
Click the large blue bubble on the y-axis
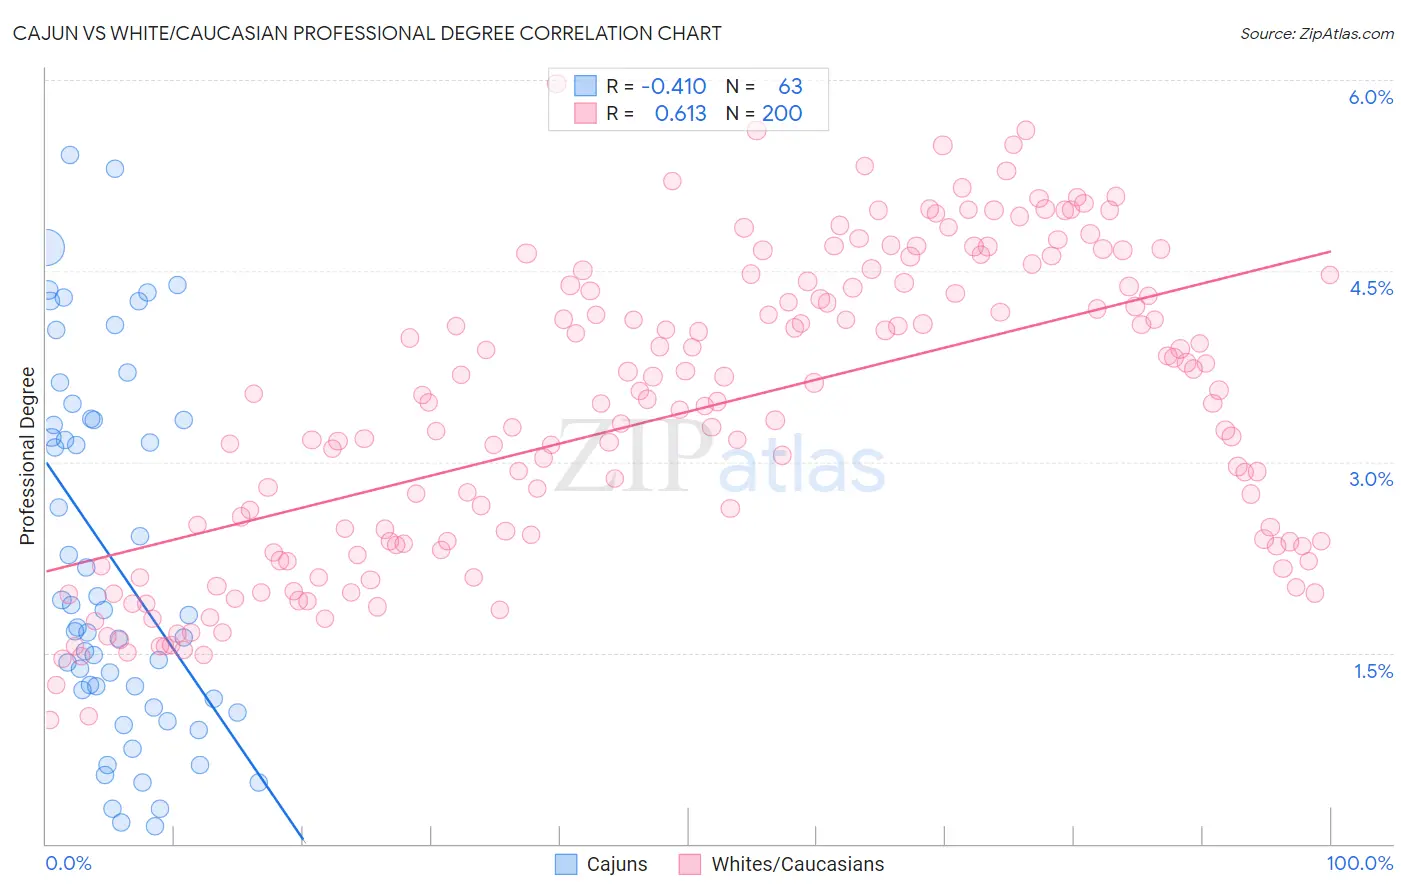(46, 247)
